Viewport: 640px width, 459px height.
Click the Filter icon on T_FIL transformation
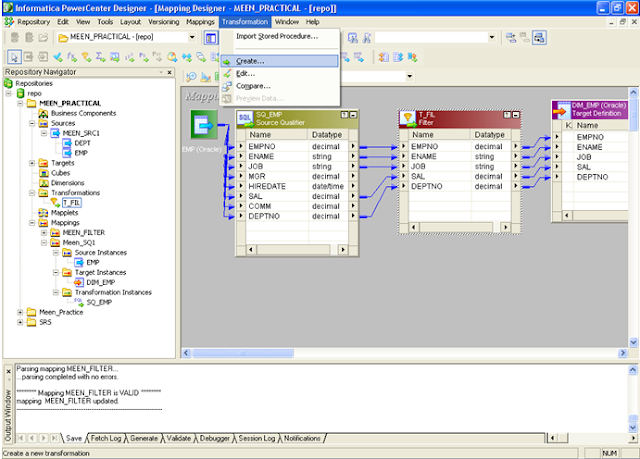407,119
